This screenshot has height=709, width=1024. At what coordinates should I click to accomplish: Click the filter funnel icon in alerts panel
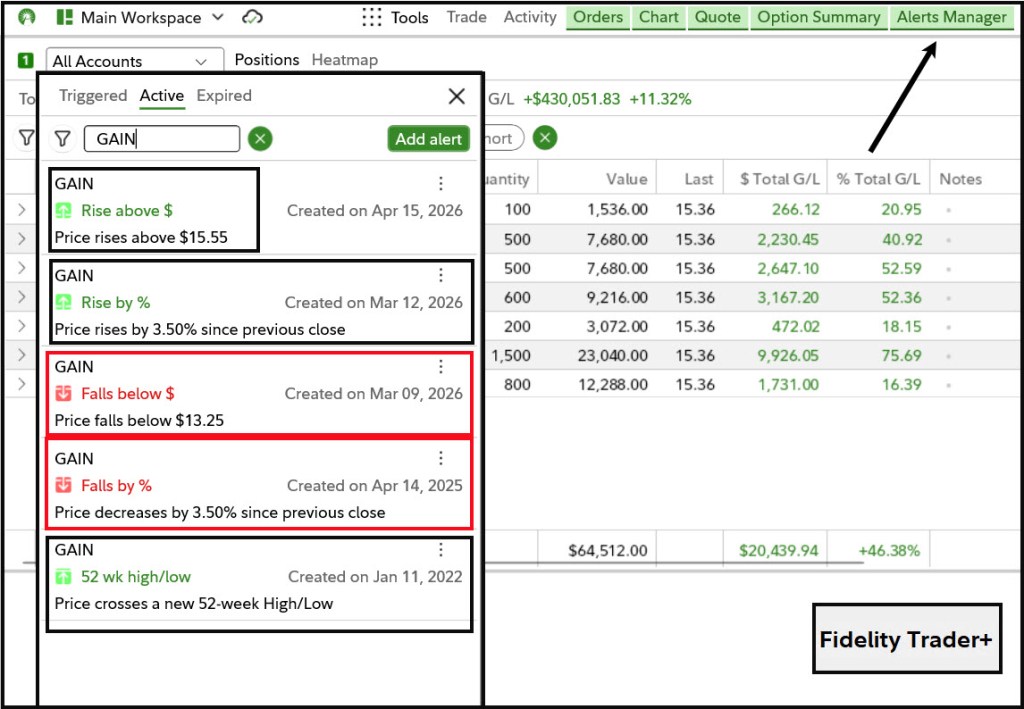click(62, 139)
